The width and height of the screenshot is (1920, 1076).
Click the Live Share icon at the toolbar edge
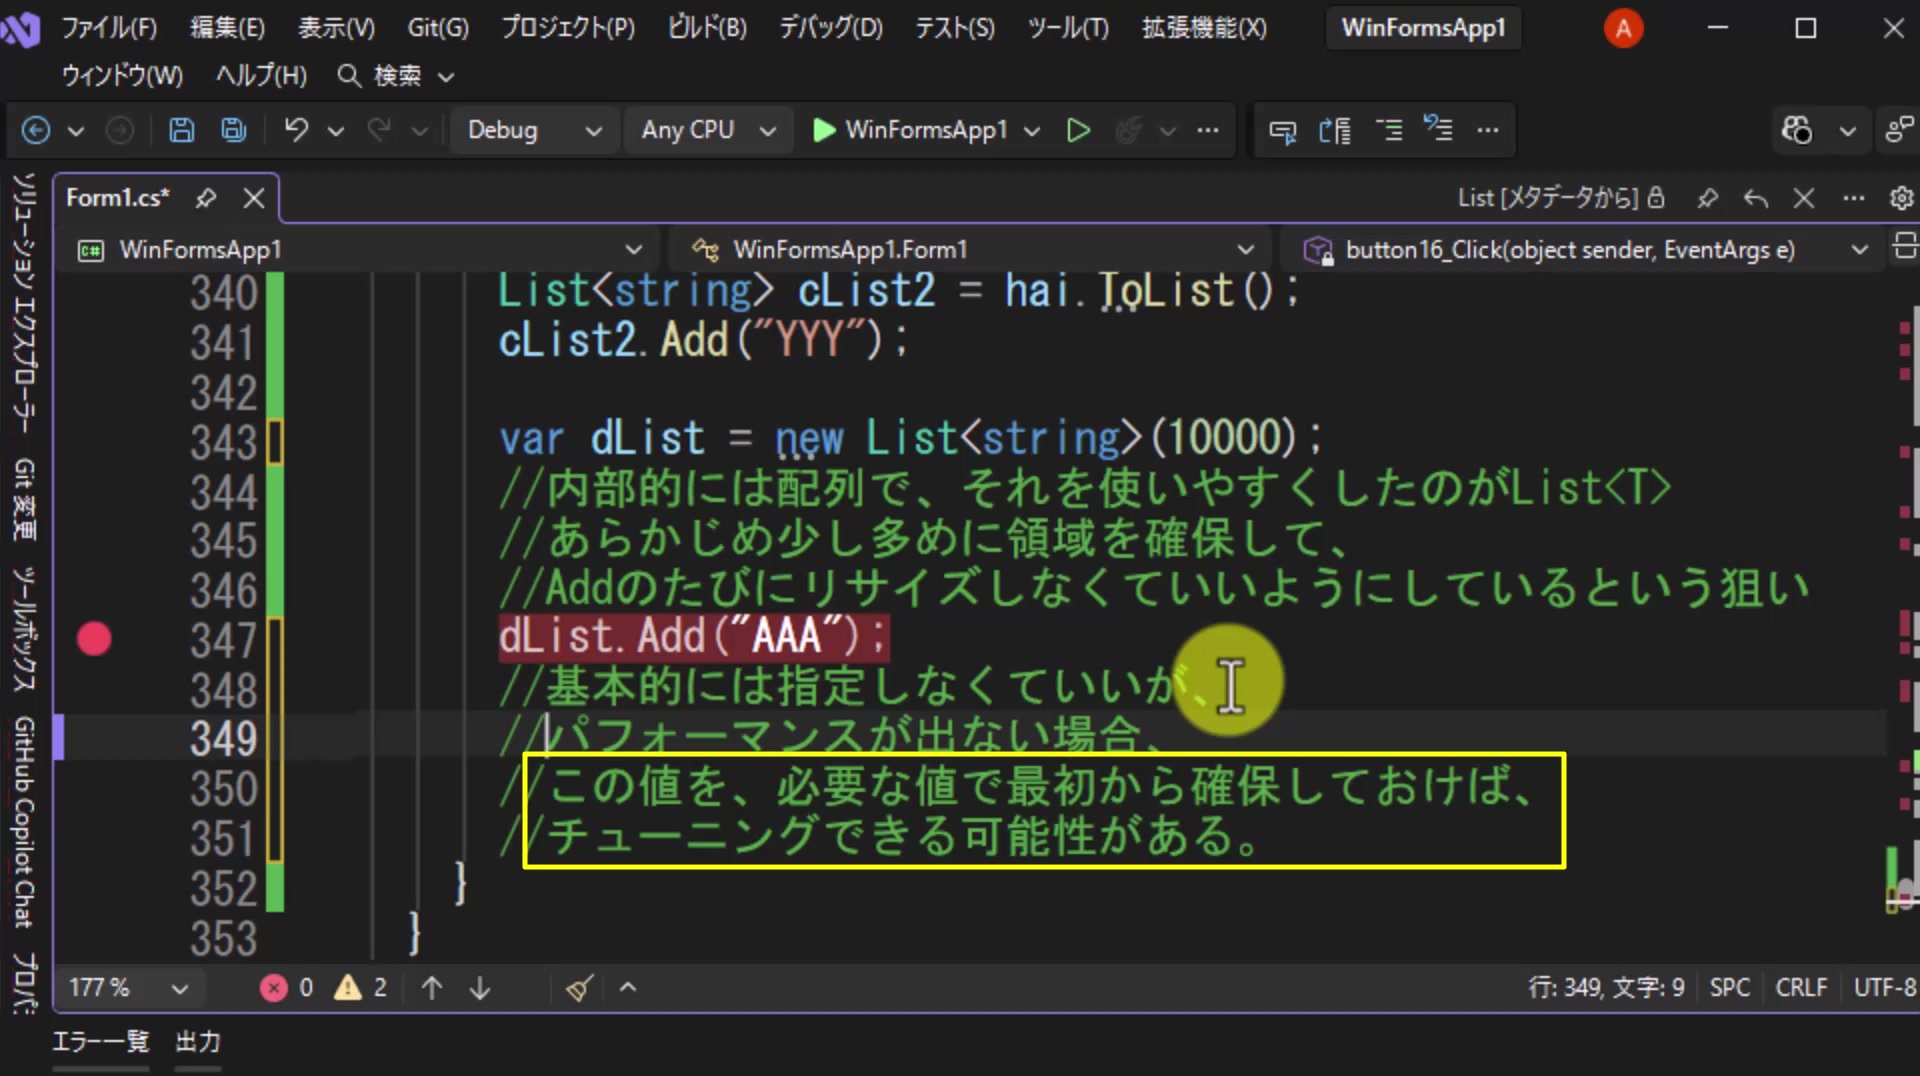pyautogui.click(x=1899, y=130)
